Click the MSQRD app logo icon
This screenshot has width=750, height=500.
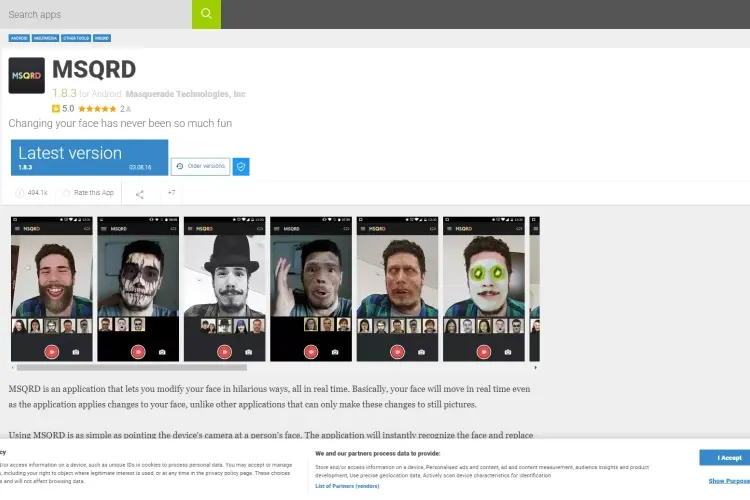pyautogui.click(x=26, y=75)
